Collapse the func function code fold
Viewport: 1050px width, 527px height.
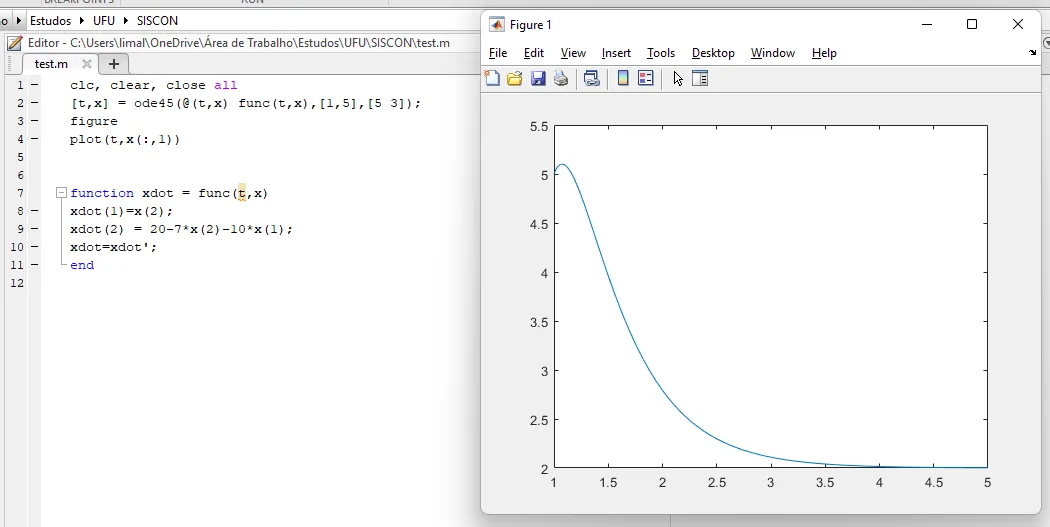(61, 193)
